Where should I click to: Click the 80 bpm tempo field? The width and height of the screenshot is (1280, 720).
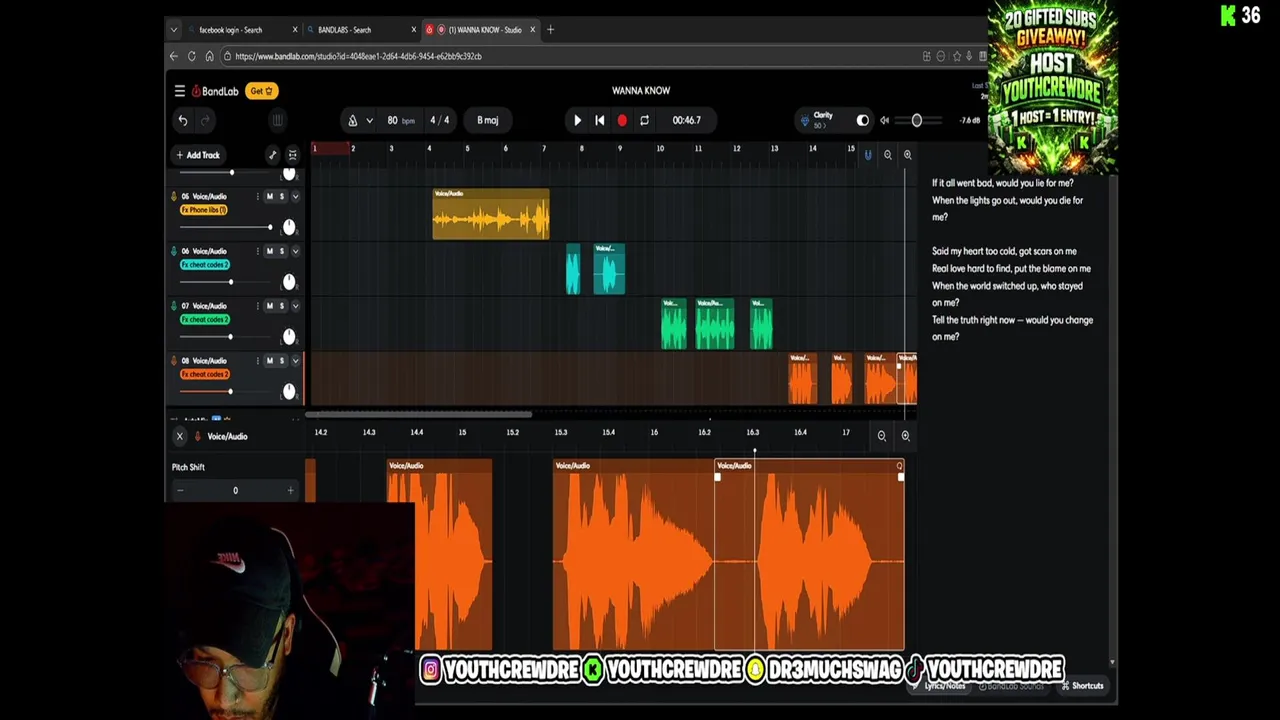400,120
